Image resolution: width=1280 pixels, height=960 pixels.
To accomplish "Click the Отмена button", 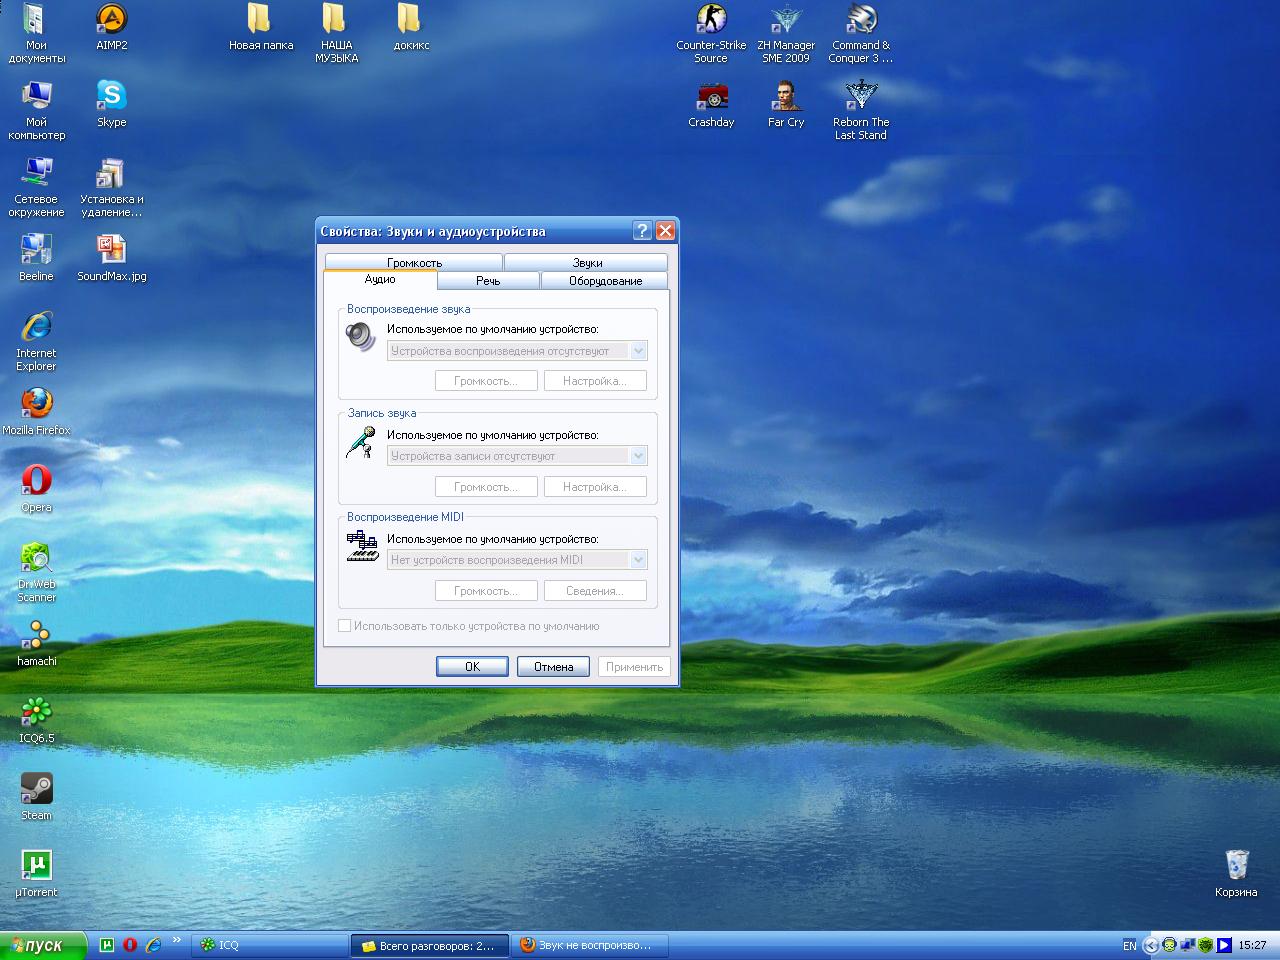I will coord(553,667).
